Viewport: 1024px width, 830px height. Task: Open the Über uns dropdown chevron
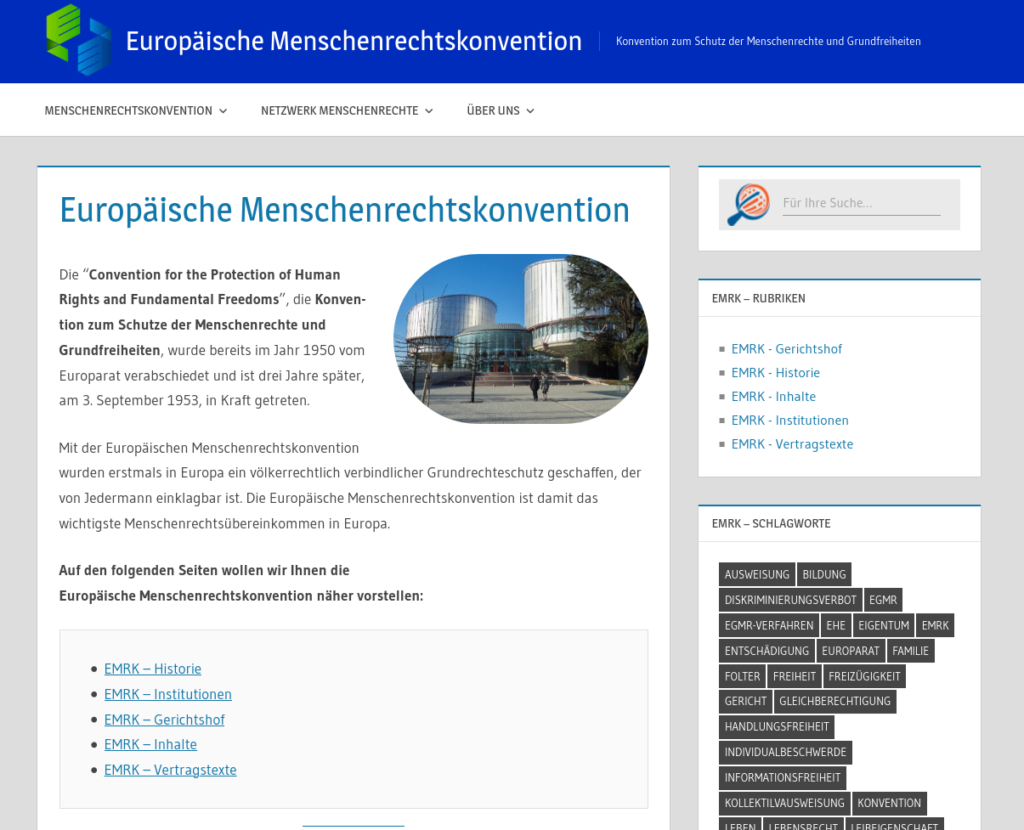(530, 111)
